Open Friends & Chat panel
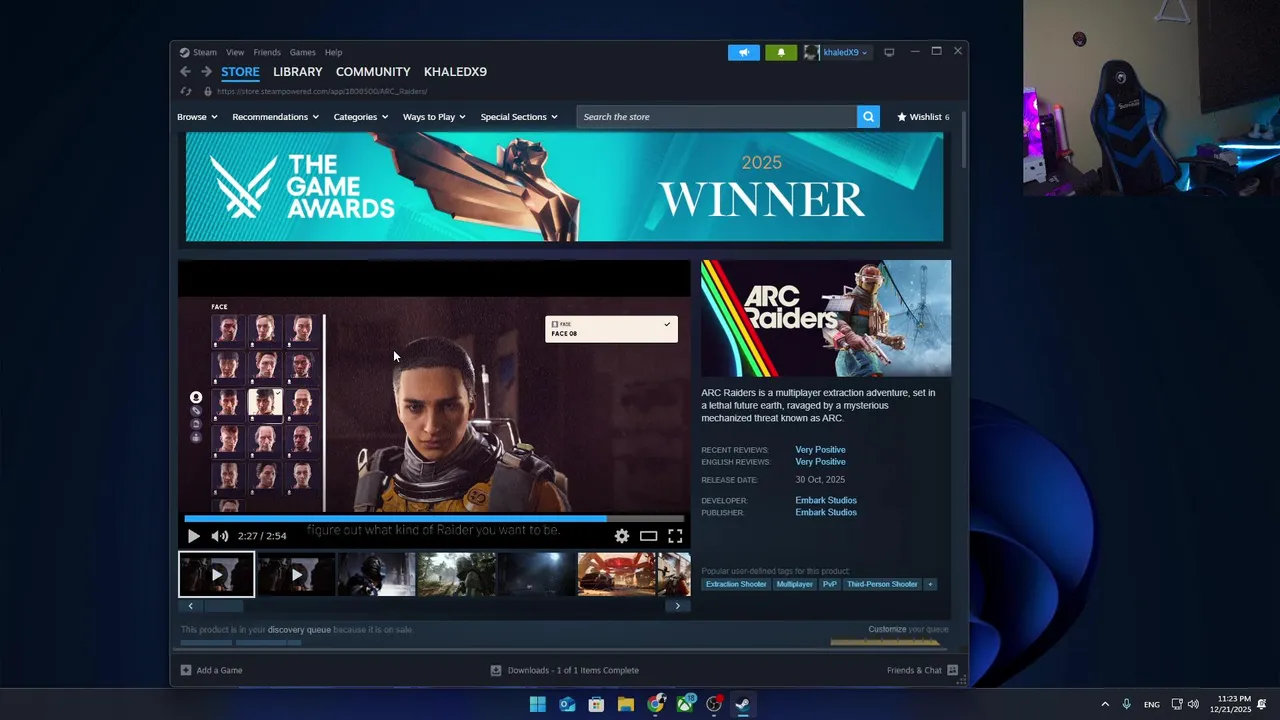The height and width of the screenshot is (720, 1280). (922, 670)
